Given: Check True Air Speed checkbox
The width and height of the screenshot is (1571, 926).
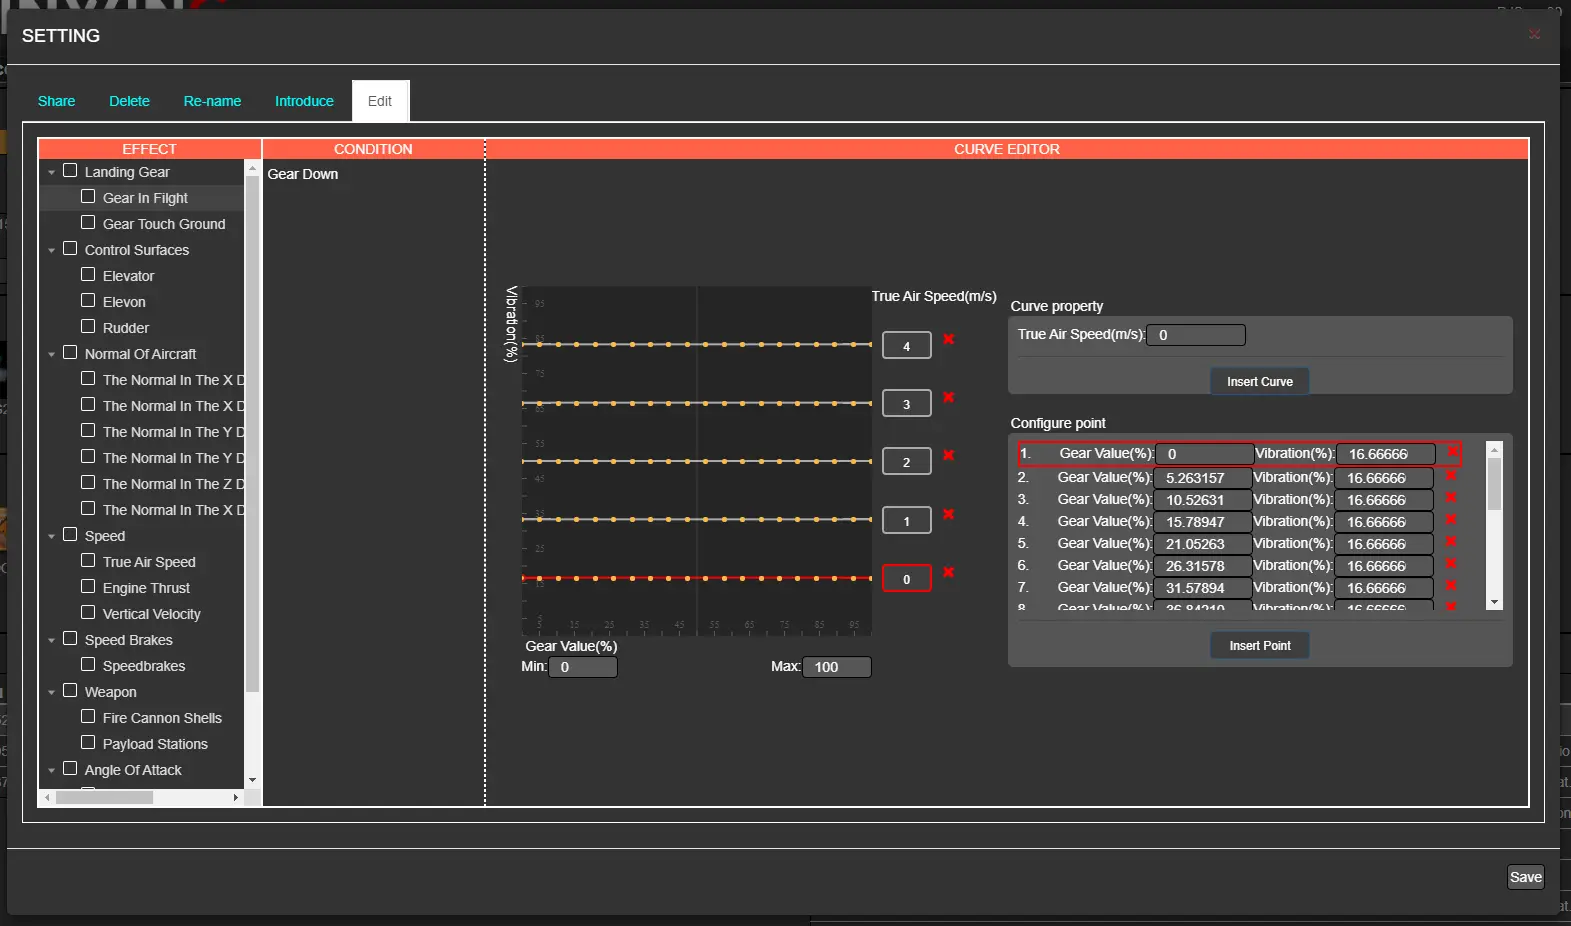Looking at the screenshot, I should [88, 561].
